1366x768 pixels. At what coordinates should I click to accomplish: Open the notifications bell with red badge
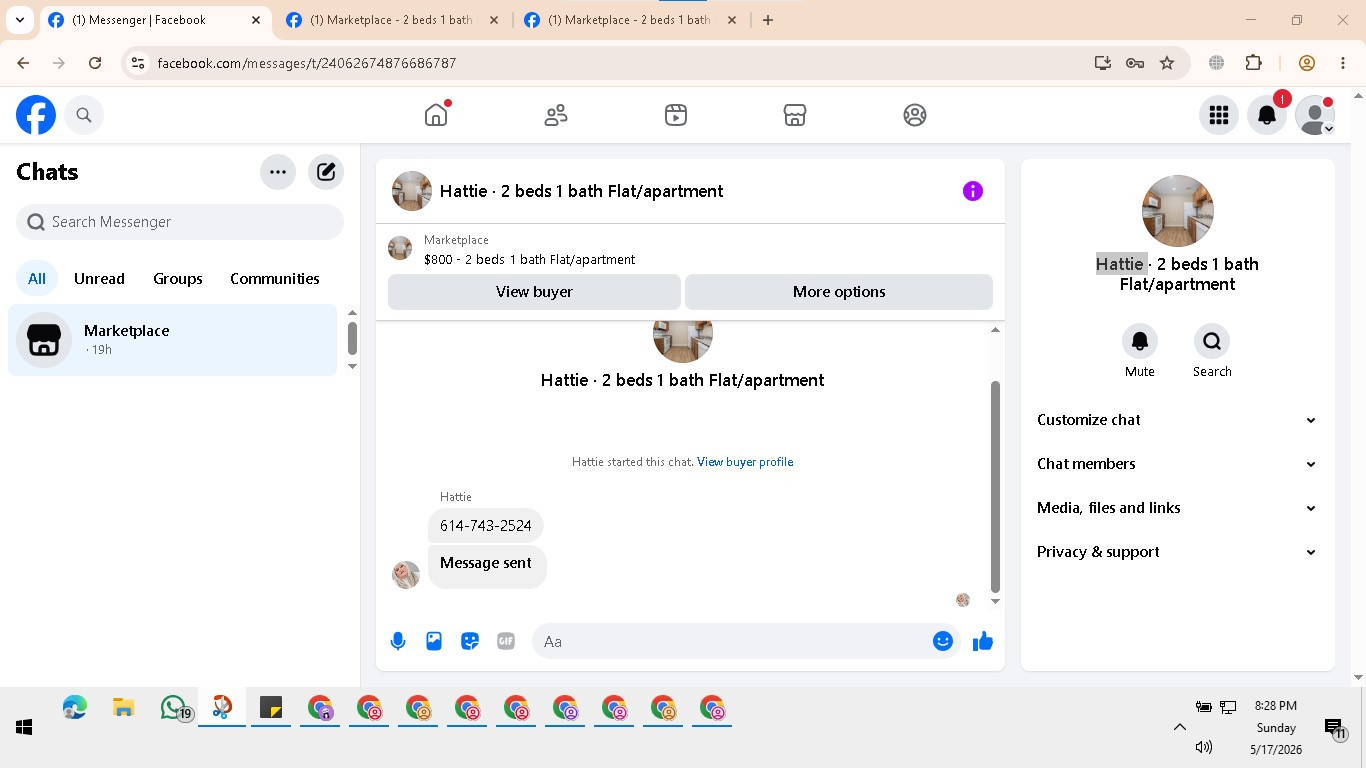pos(1267,115)
